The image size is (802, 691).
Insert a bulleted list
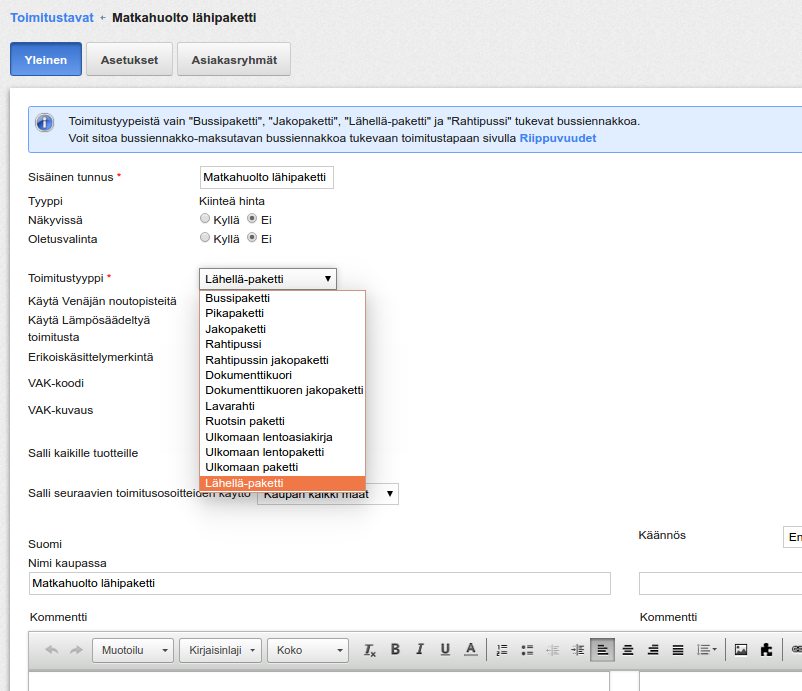click(527, 650)
